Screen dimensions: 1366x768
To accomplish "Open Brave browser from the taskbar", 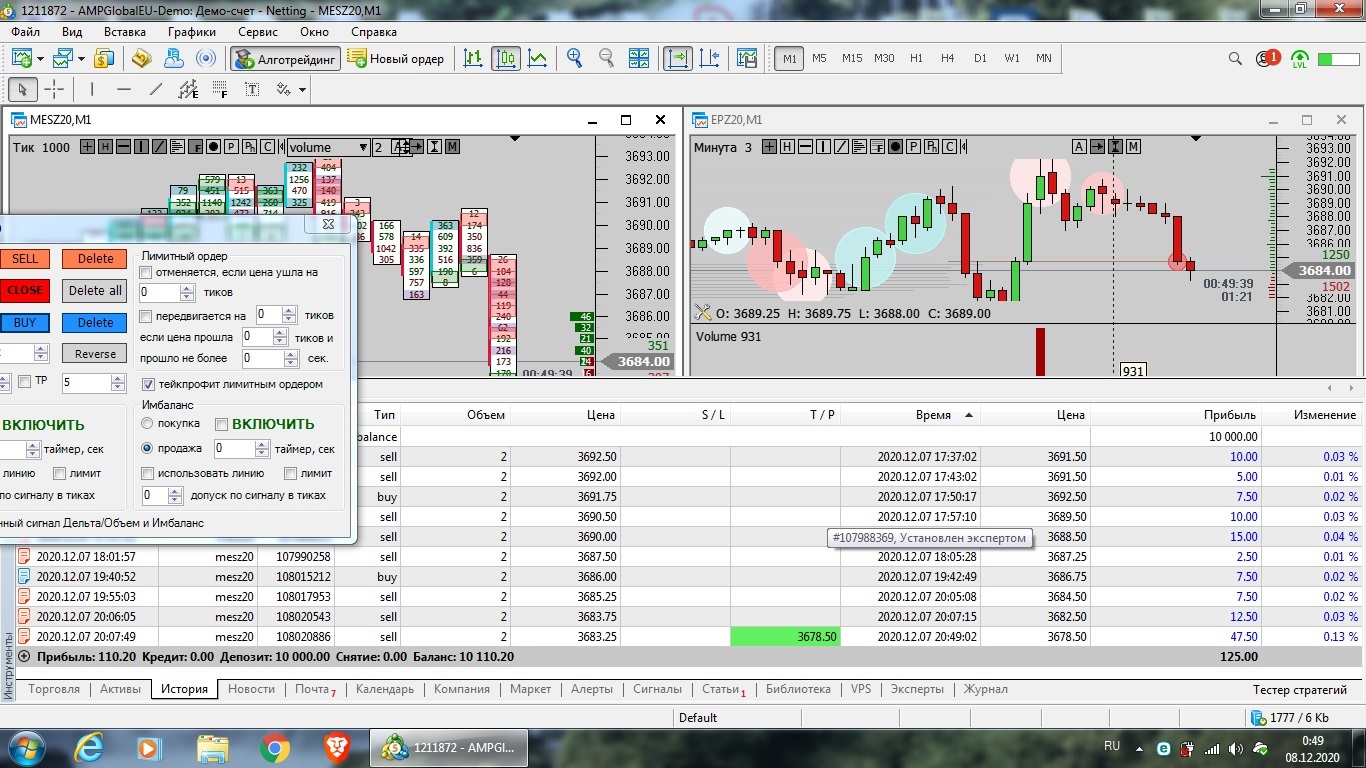I will (x=337, y=747).
